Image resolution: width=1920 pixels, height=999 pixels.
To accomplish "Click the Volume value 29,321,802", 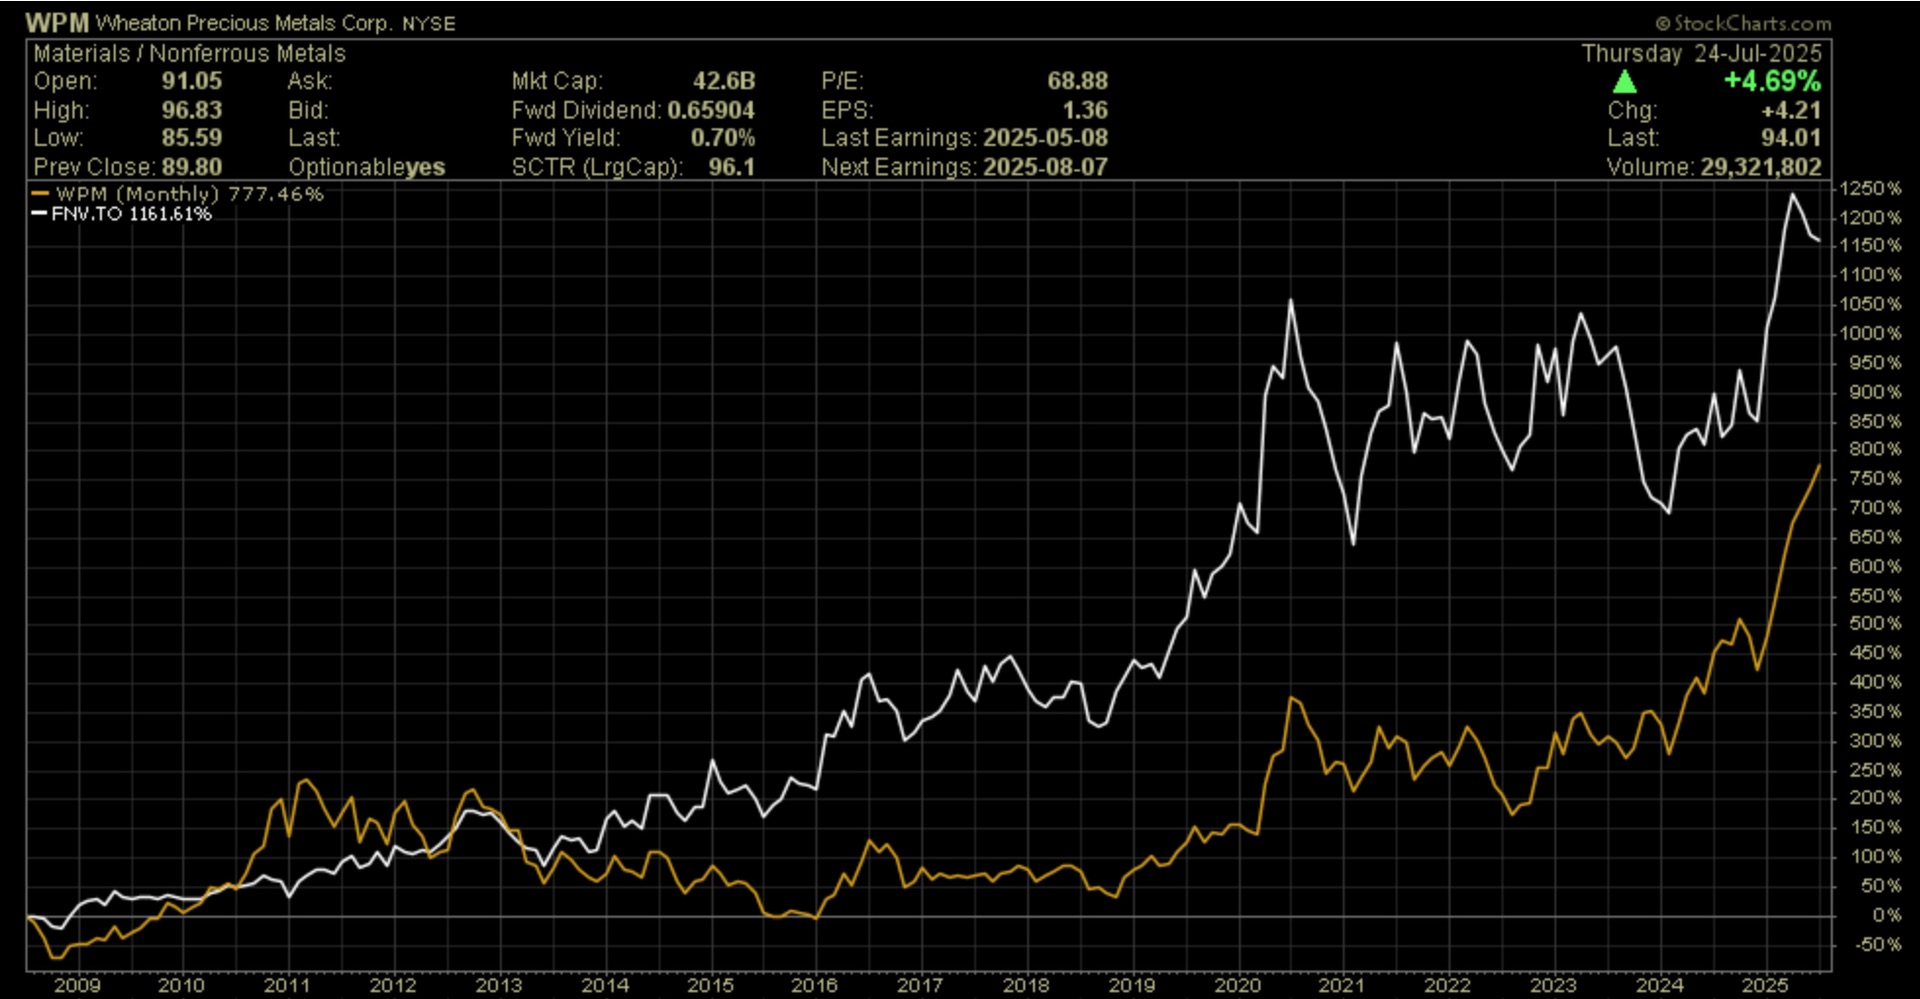I will (x=1761, y=167).
